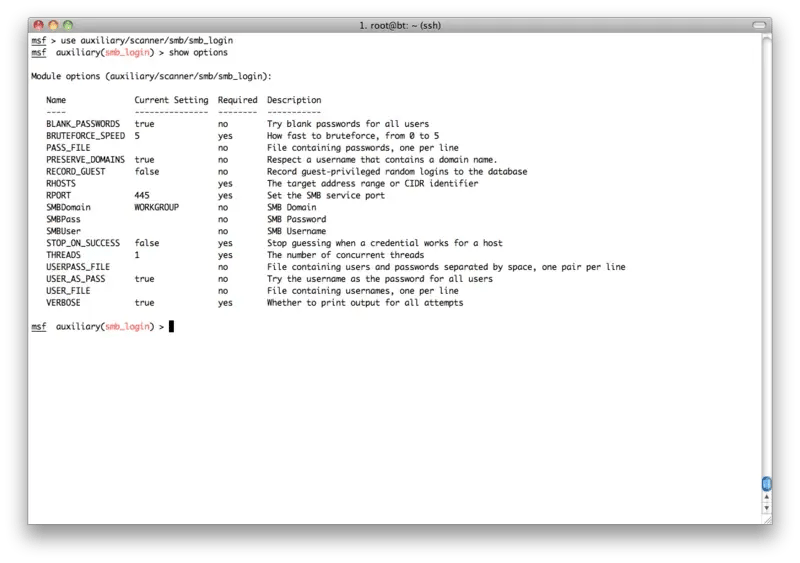The height and width of the screenshot is (563, 800).
Task: Click the blue scrollbar thumb
Action: (766, 484)
